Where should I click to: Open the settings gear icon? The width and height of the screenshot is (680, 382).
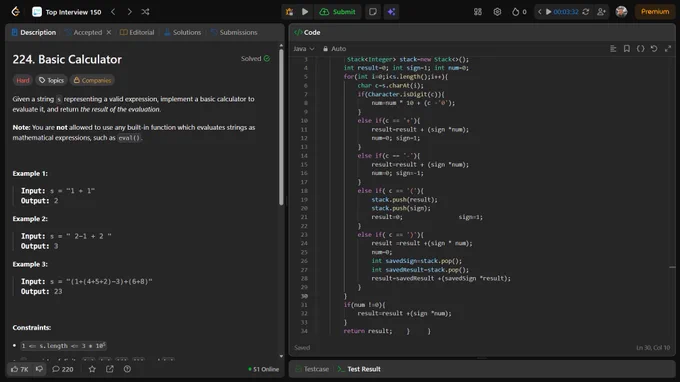click(x=497, y=12)
